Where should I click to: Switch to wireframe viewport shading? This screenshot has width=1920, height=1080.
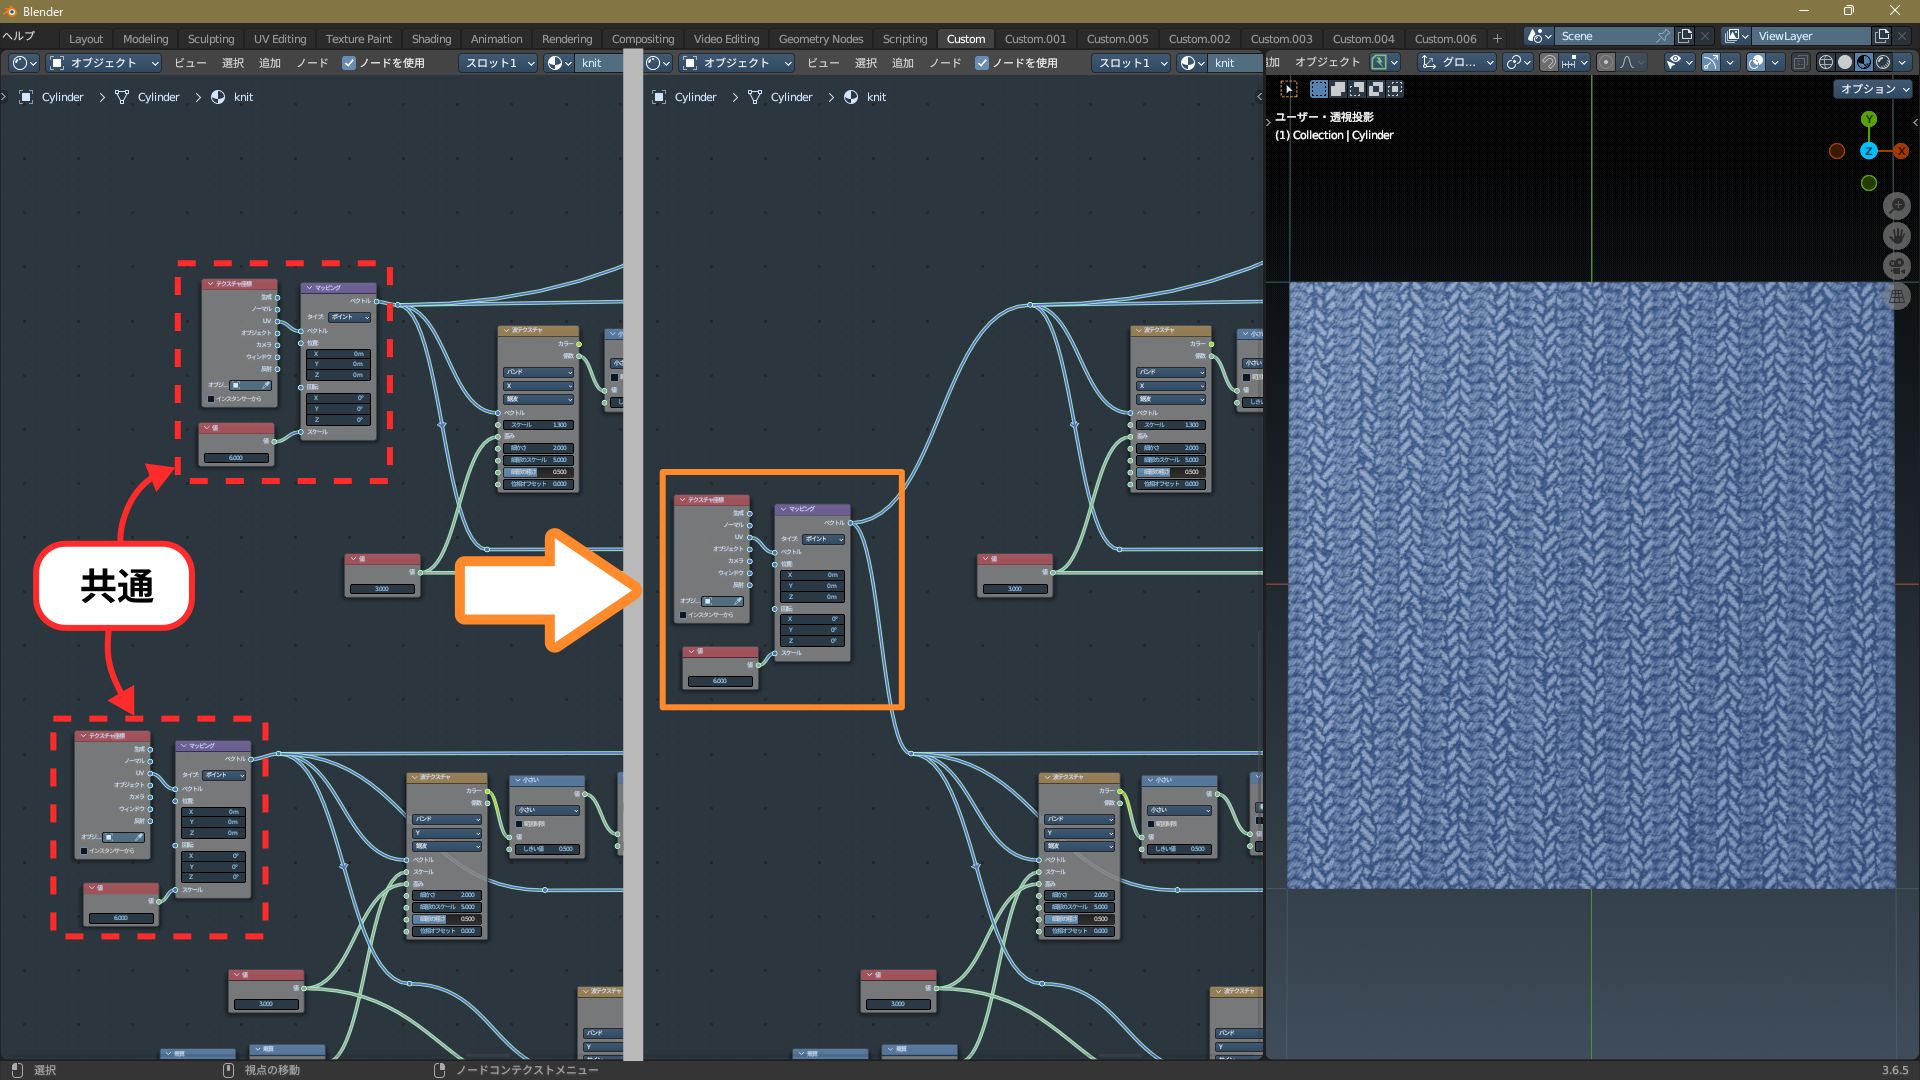coord(1826,62)
